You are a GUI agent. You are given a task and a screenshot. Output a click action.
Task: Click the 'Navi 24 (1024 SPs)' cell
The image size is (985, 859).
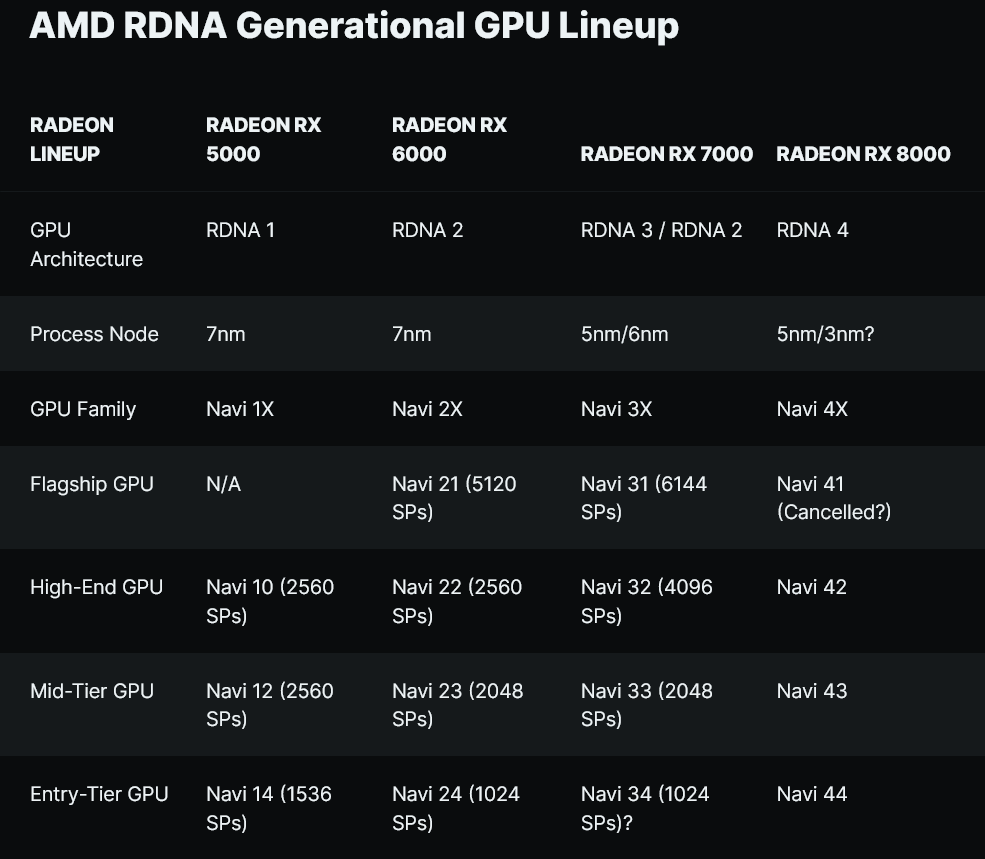pyautogui.click(x=455, y=808)
